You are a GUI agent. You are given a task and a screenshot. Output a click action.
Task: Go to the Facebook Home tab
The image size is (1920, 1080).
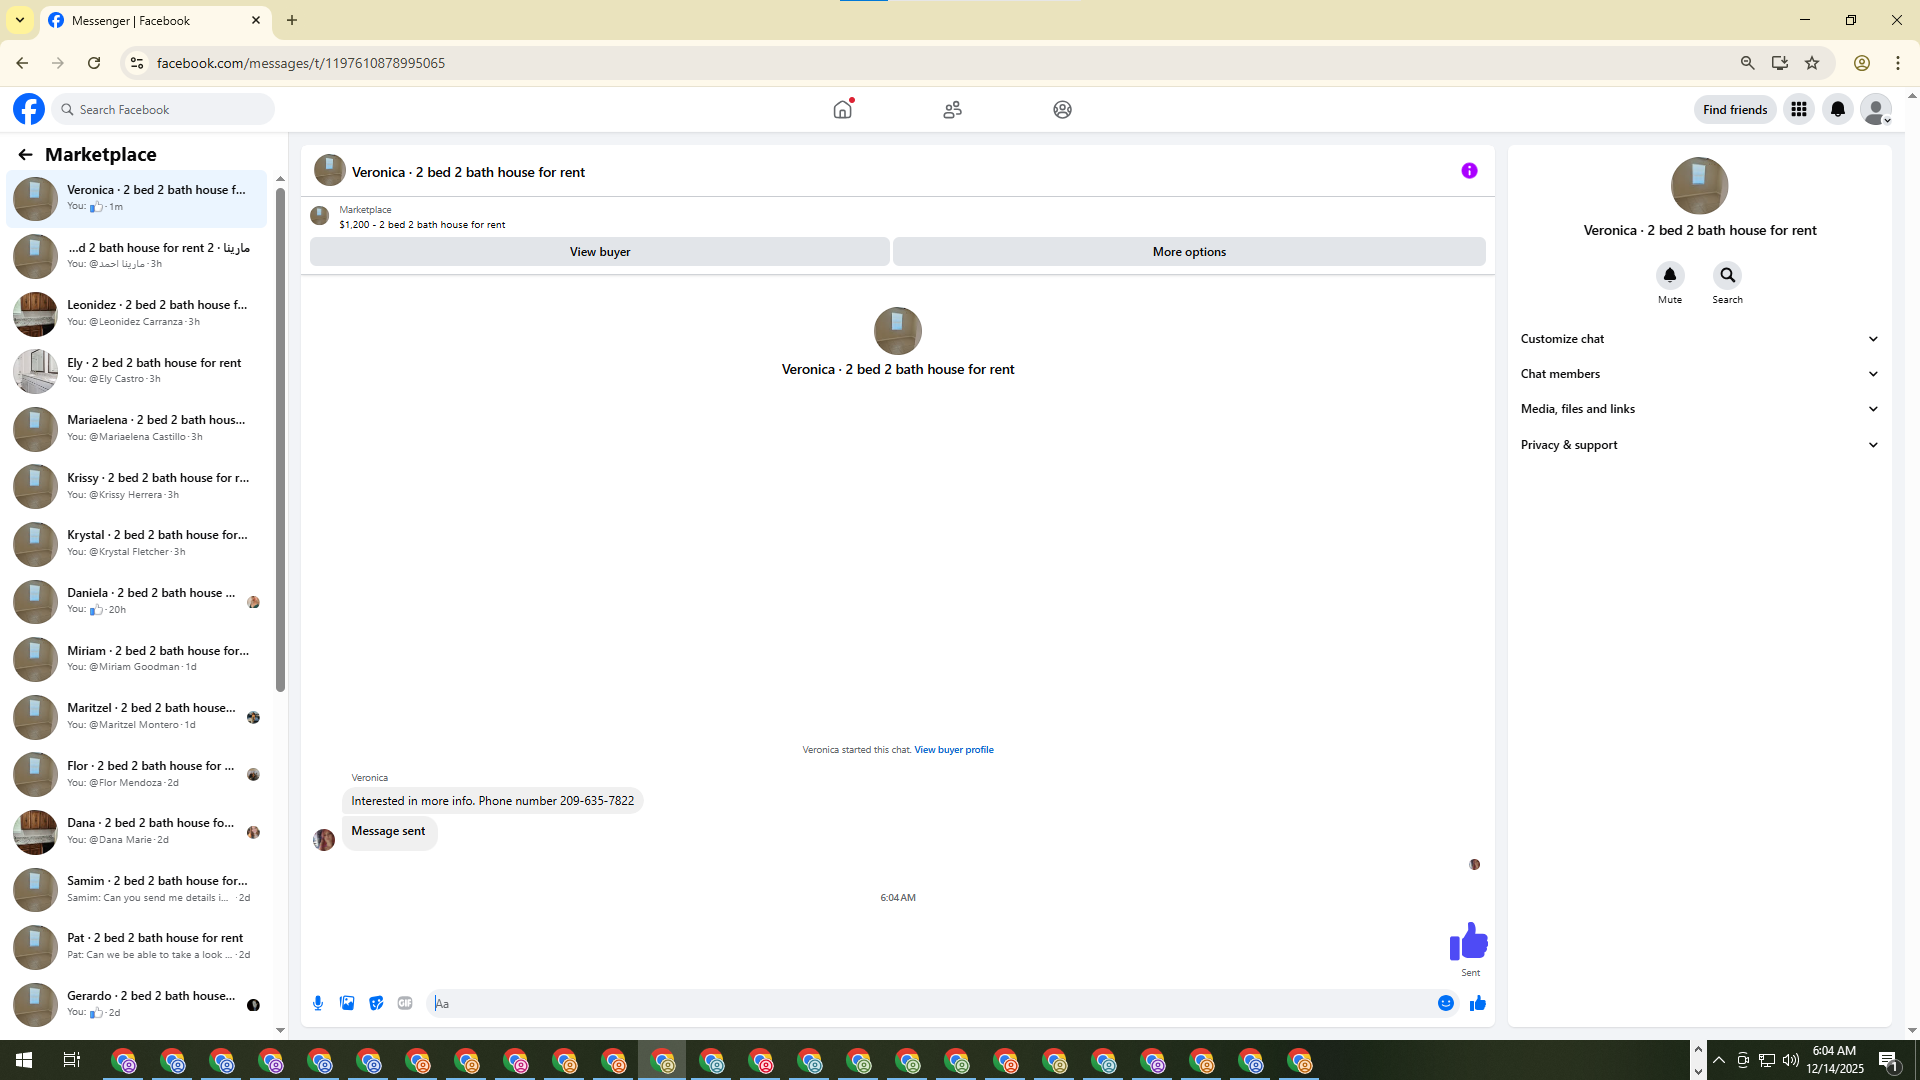point(843,110)
